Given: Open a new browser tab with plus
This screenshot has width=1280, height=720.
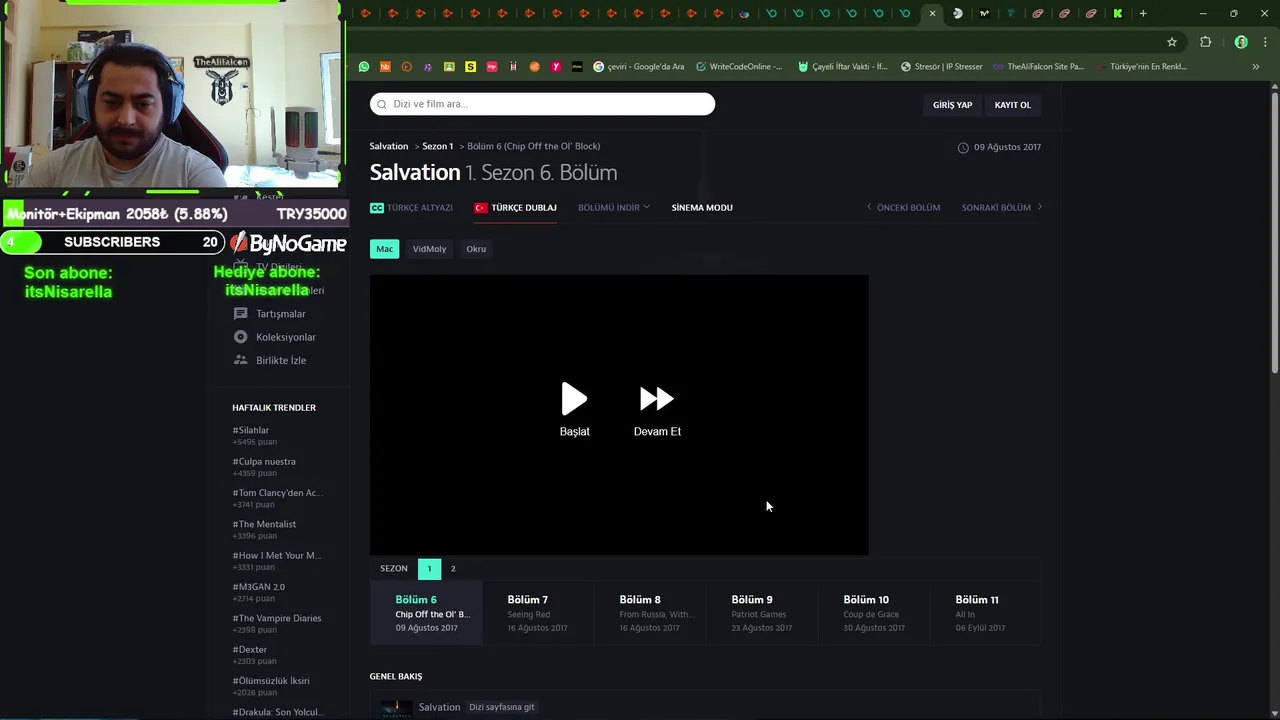Looking at the screenshot, I should (1143, 13).
